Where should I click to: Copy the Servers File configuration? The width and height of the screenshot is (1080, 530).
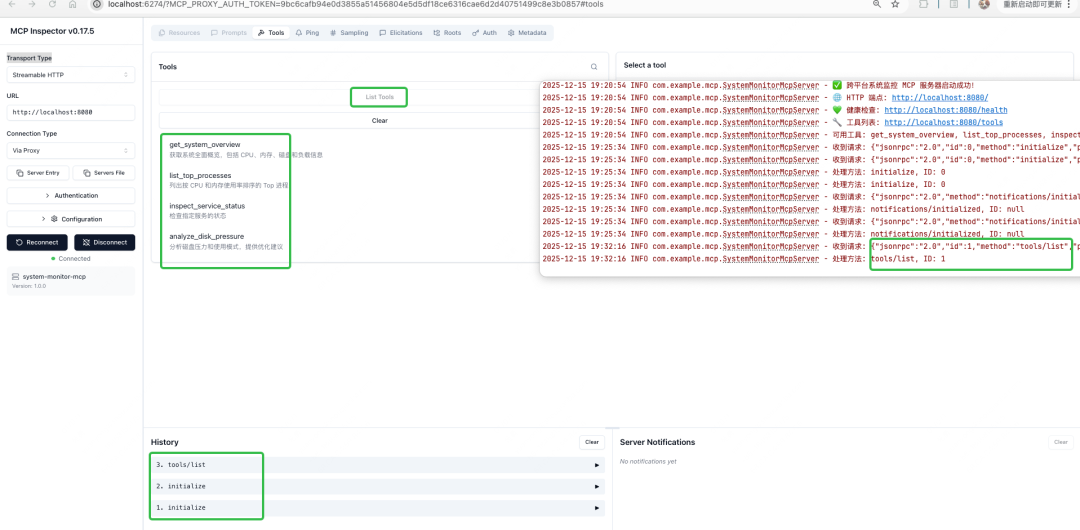click(104, 173)
